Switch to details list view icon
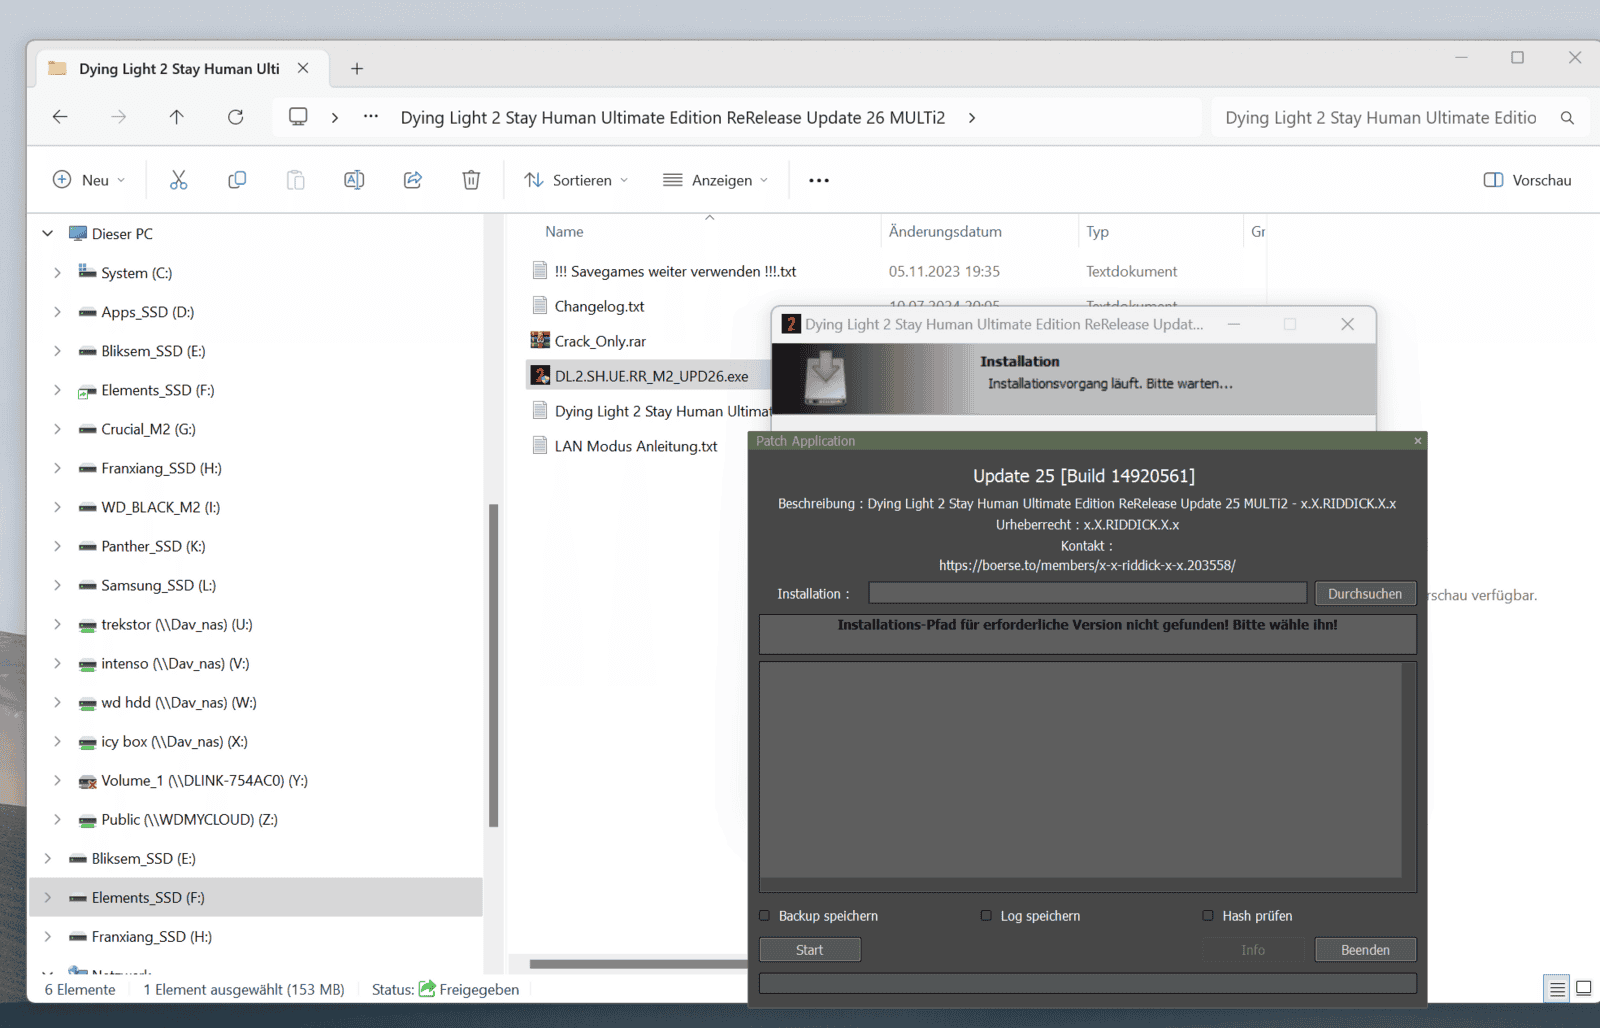The image size is (1600, 1028). click(1557, 989)
